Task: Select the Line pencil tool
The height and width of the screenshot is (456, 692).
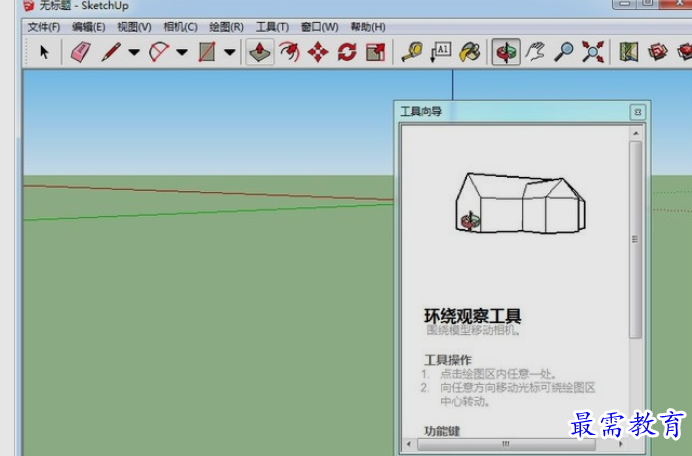Action: tap(111, 52)
